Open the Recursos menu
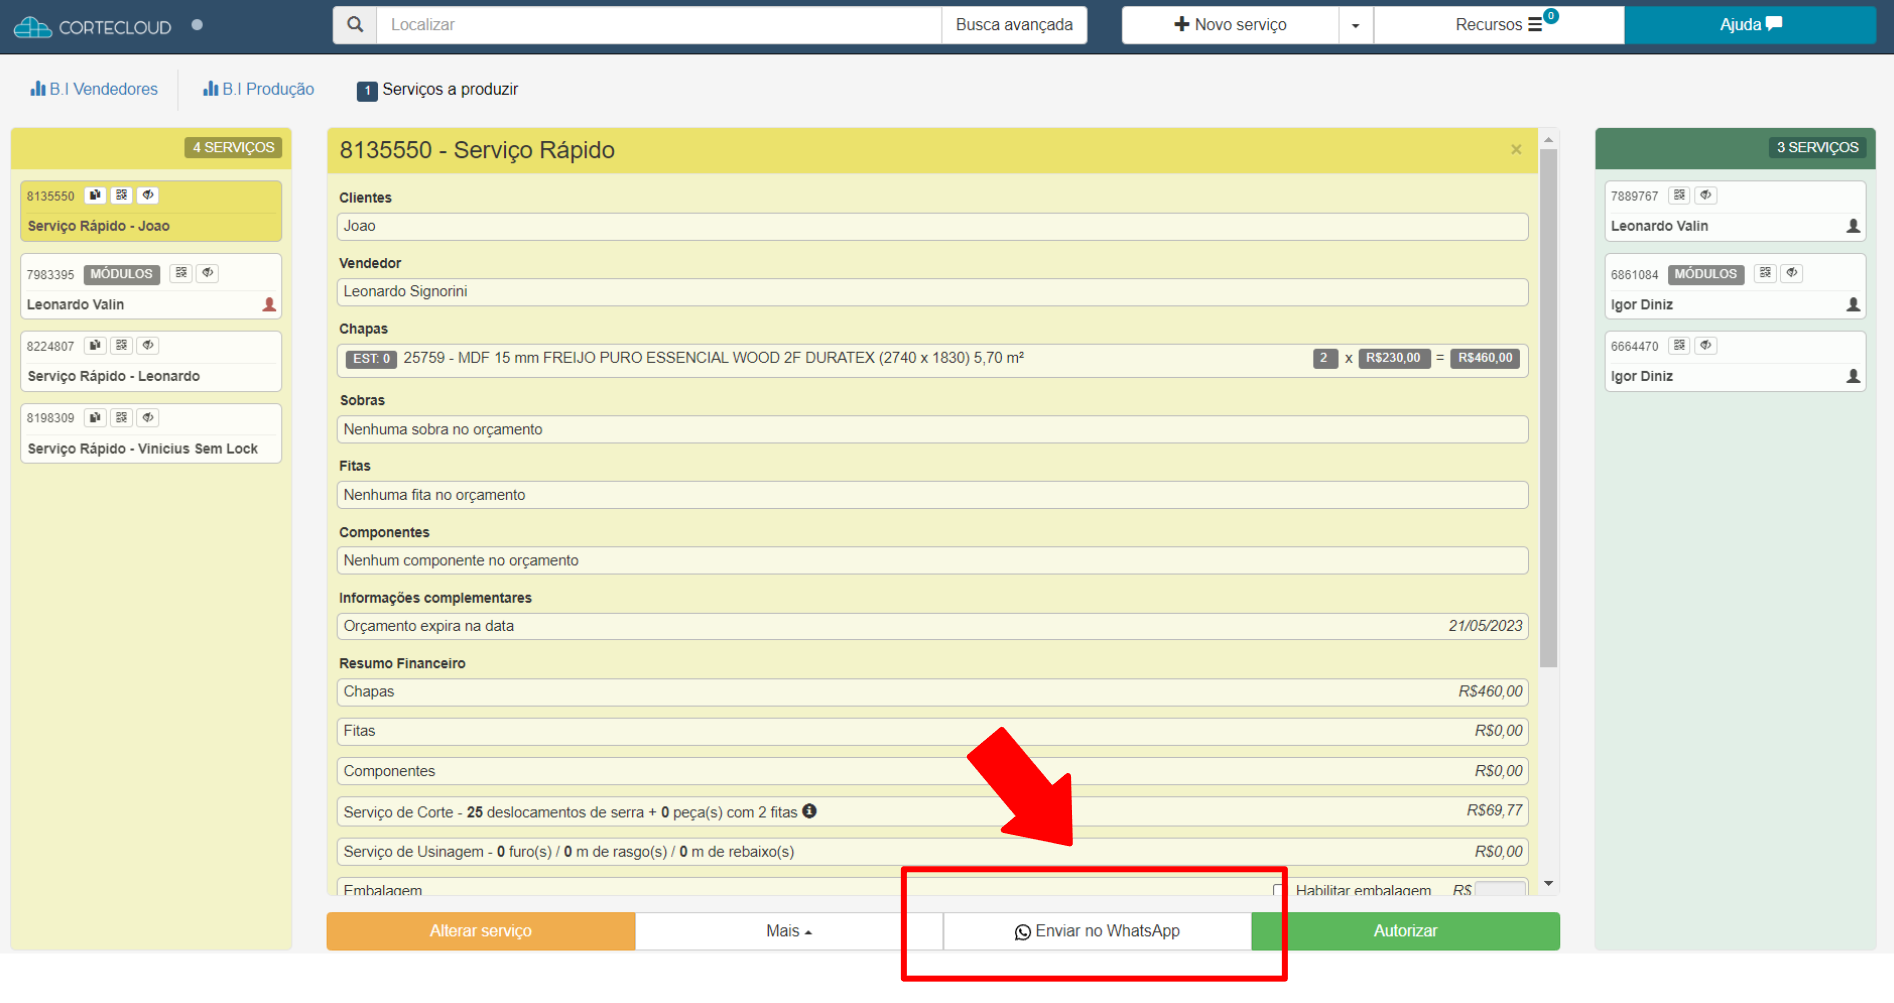 (x=1499, y=25)
